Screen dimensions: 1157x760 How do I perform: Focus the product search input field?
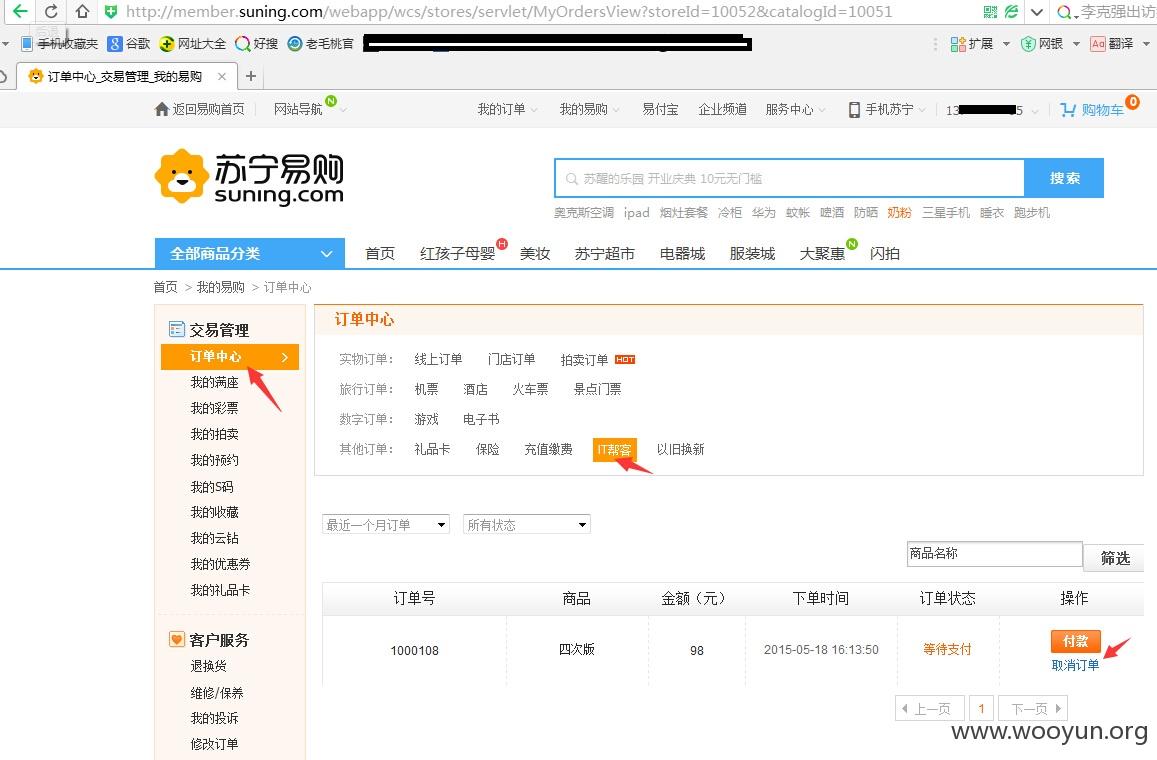tap(790, 178)
